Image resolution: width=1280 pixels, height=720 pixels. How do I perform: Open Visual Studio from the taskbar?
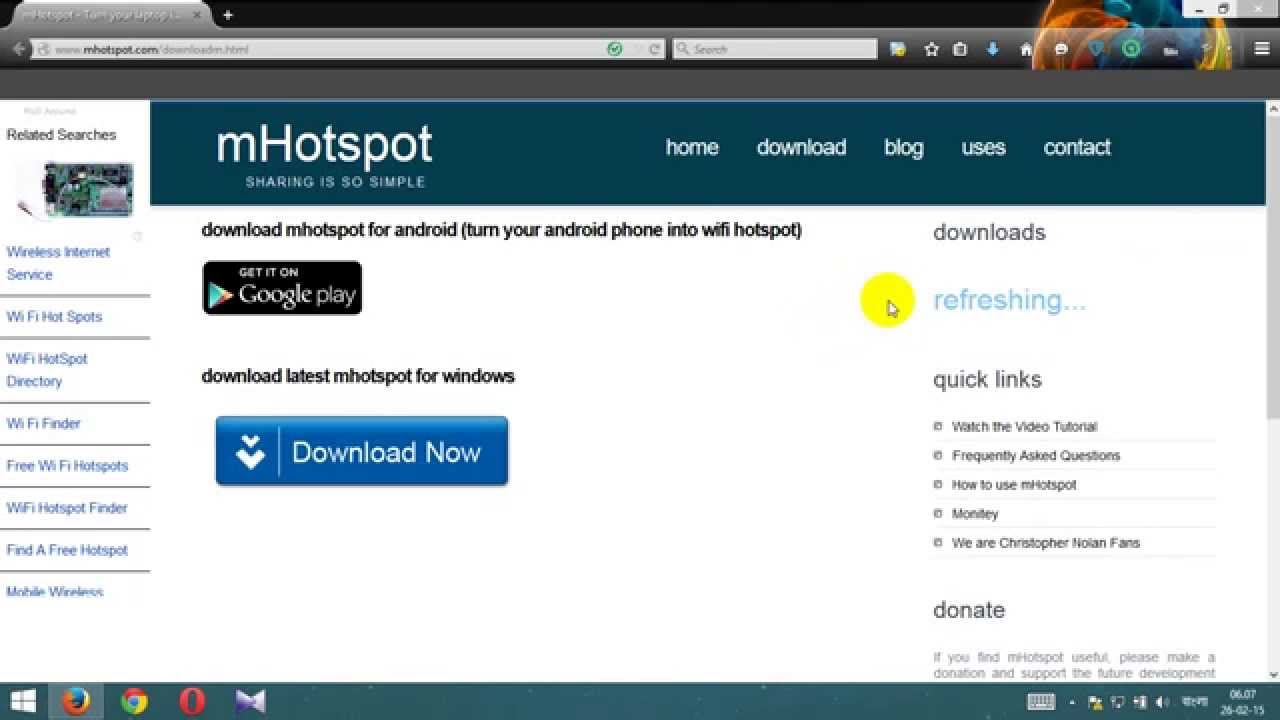tap(250, 701)
